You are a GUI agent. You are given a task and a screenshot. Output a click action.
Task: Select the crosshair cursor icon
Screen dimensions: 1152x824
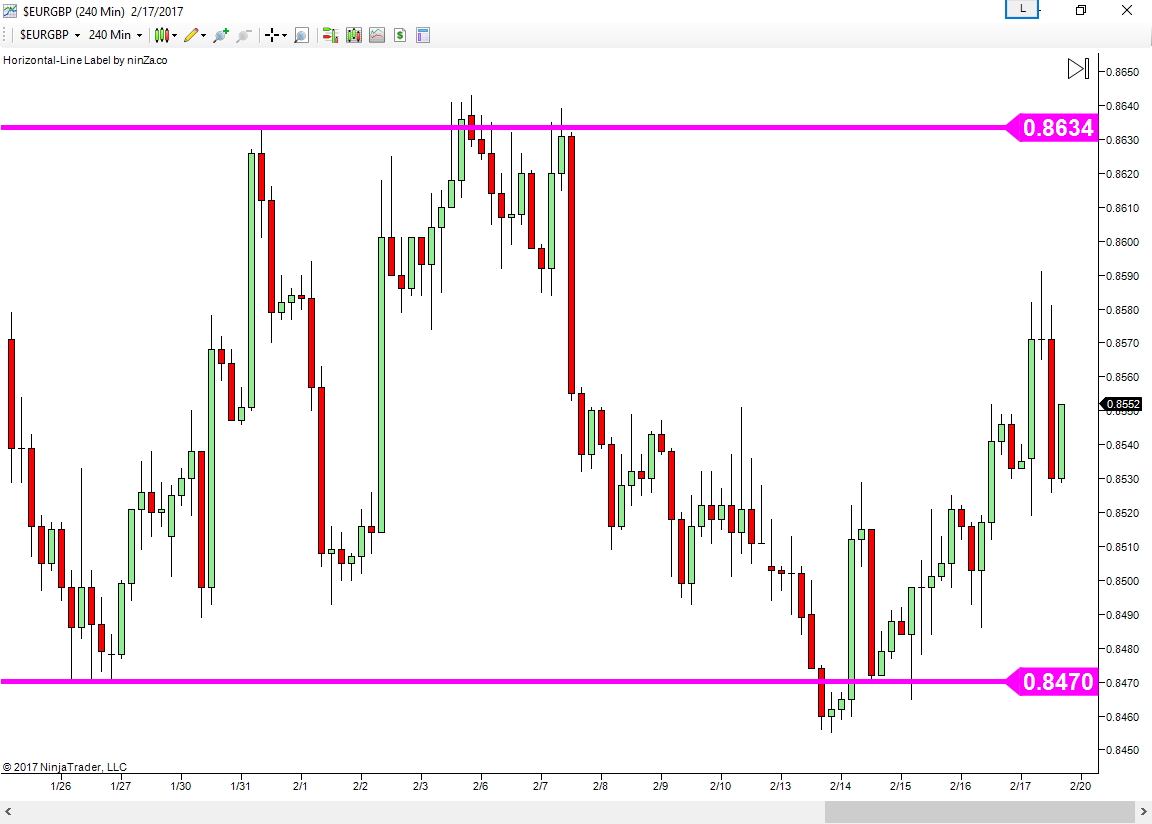(272, 35)
